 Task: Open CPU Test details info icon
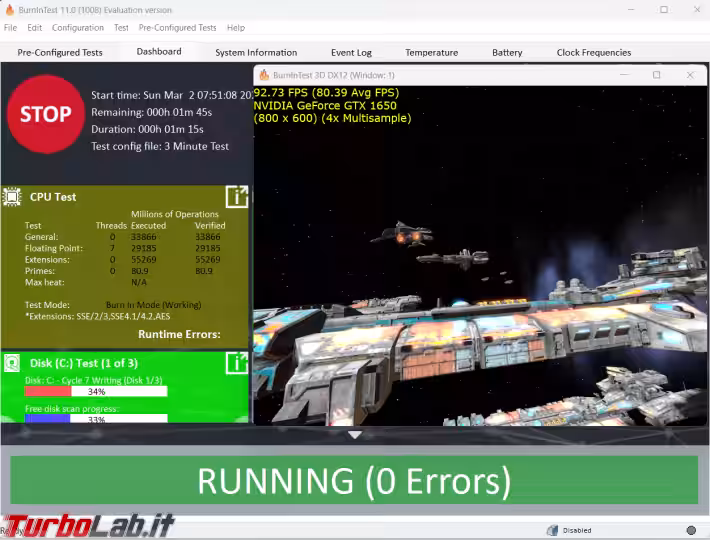click(x=237, y=197)
